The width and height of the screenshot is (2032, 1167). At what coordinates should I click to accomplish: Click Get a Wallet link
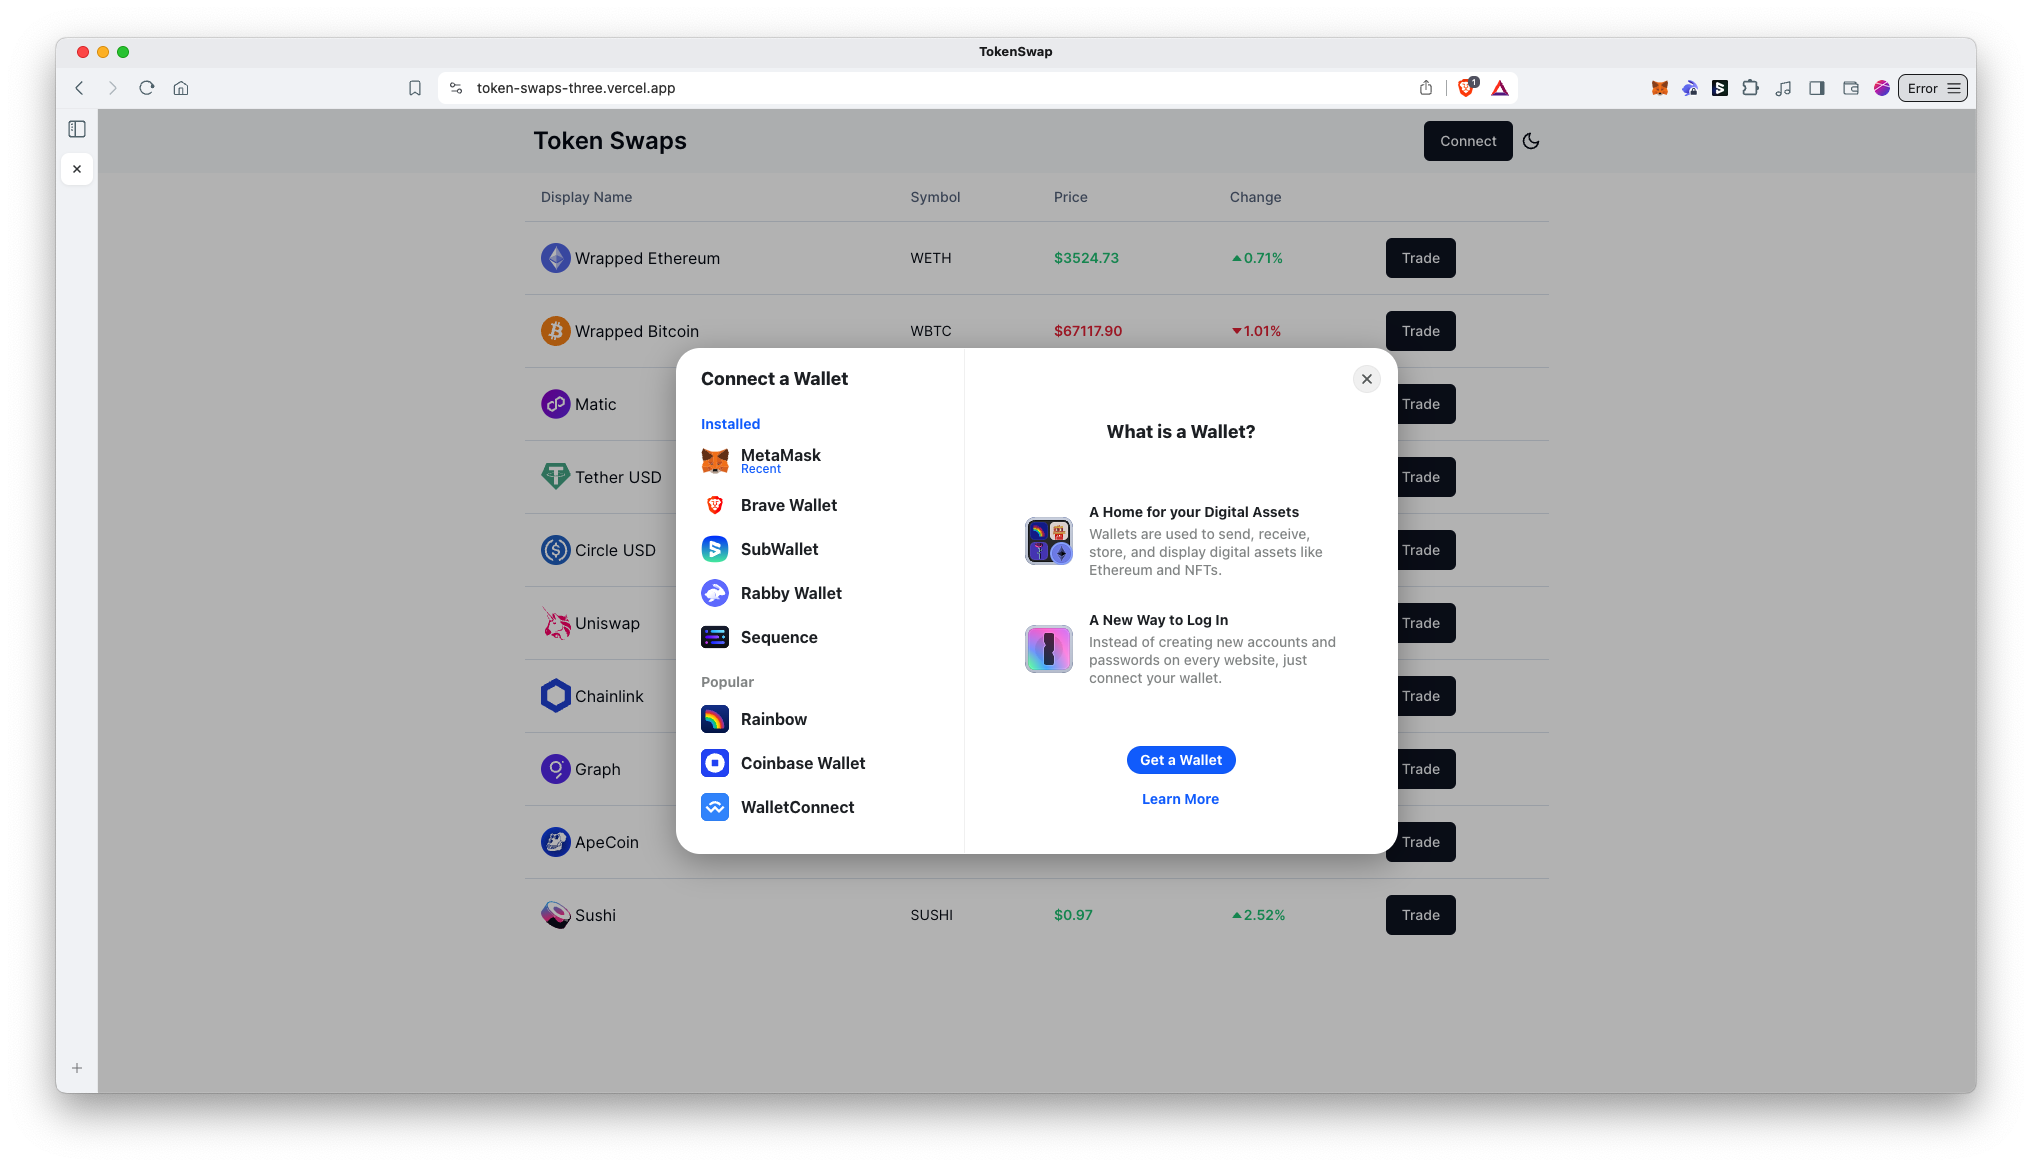pos(1179,759)
